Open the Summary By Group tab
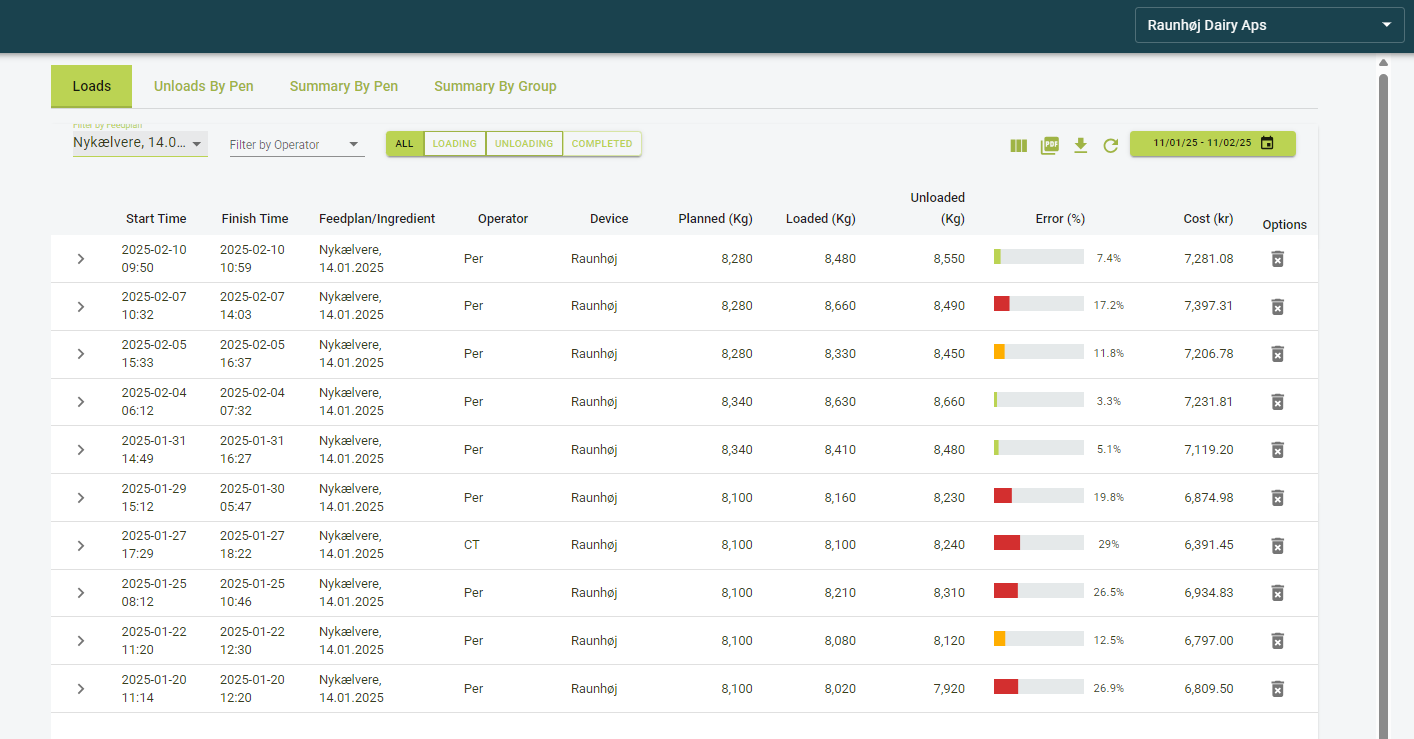This screenshot has width=1414, height=739. 495,87
